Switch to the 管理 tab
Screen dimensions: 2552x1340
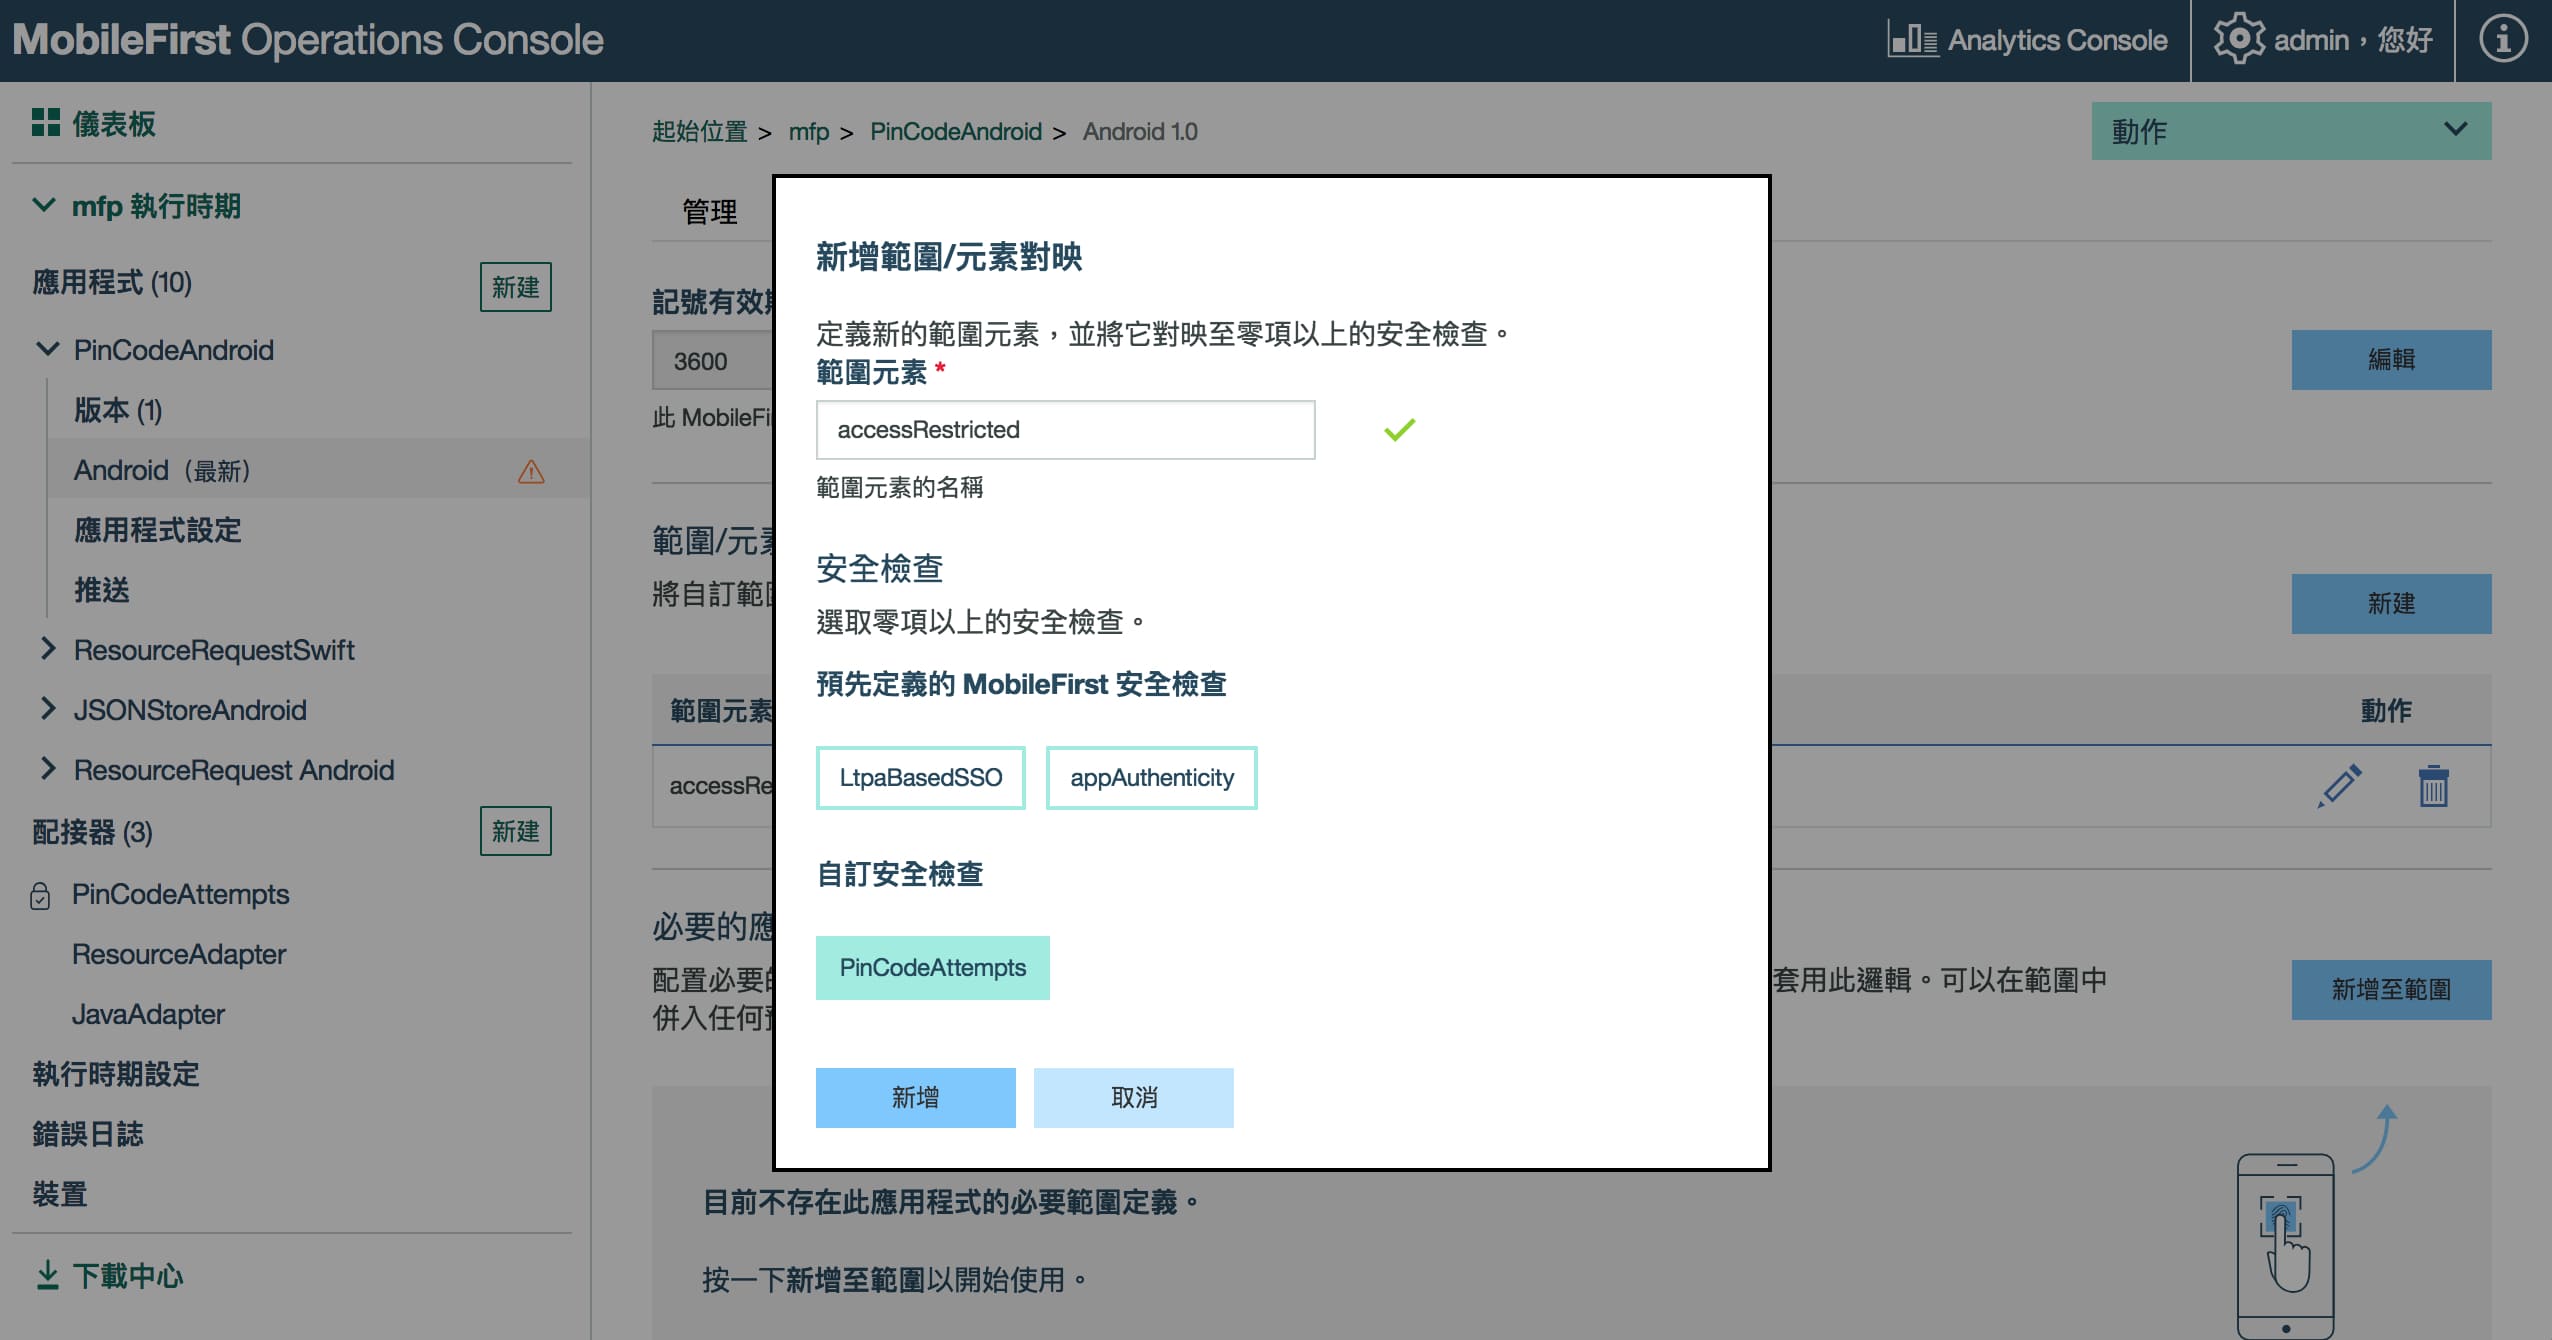pos(709,210)
